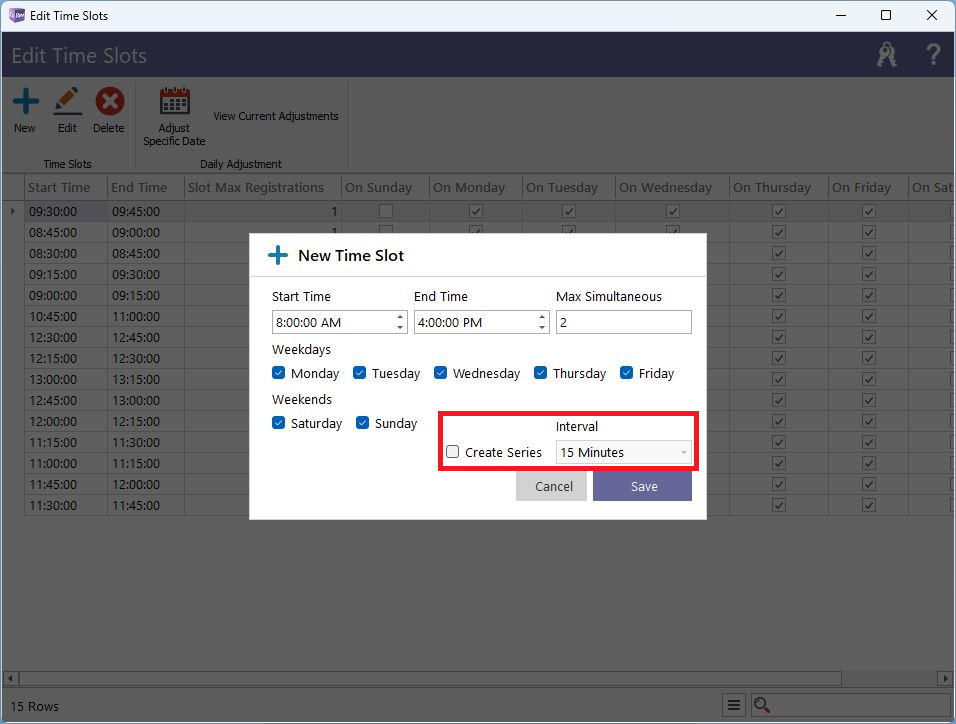Viewport: 956px width, 724px height.
Task: Toggle On Thursday checkbox for 12:00:00 row
Action: tap(779, 421)
